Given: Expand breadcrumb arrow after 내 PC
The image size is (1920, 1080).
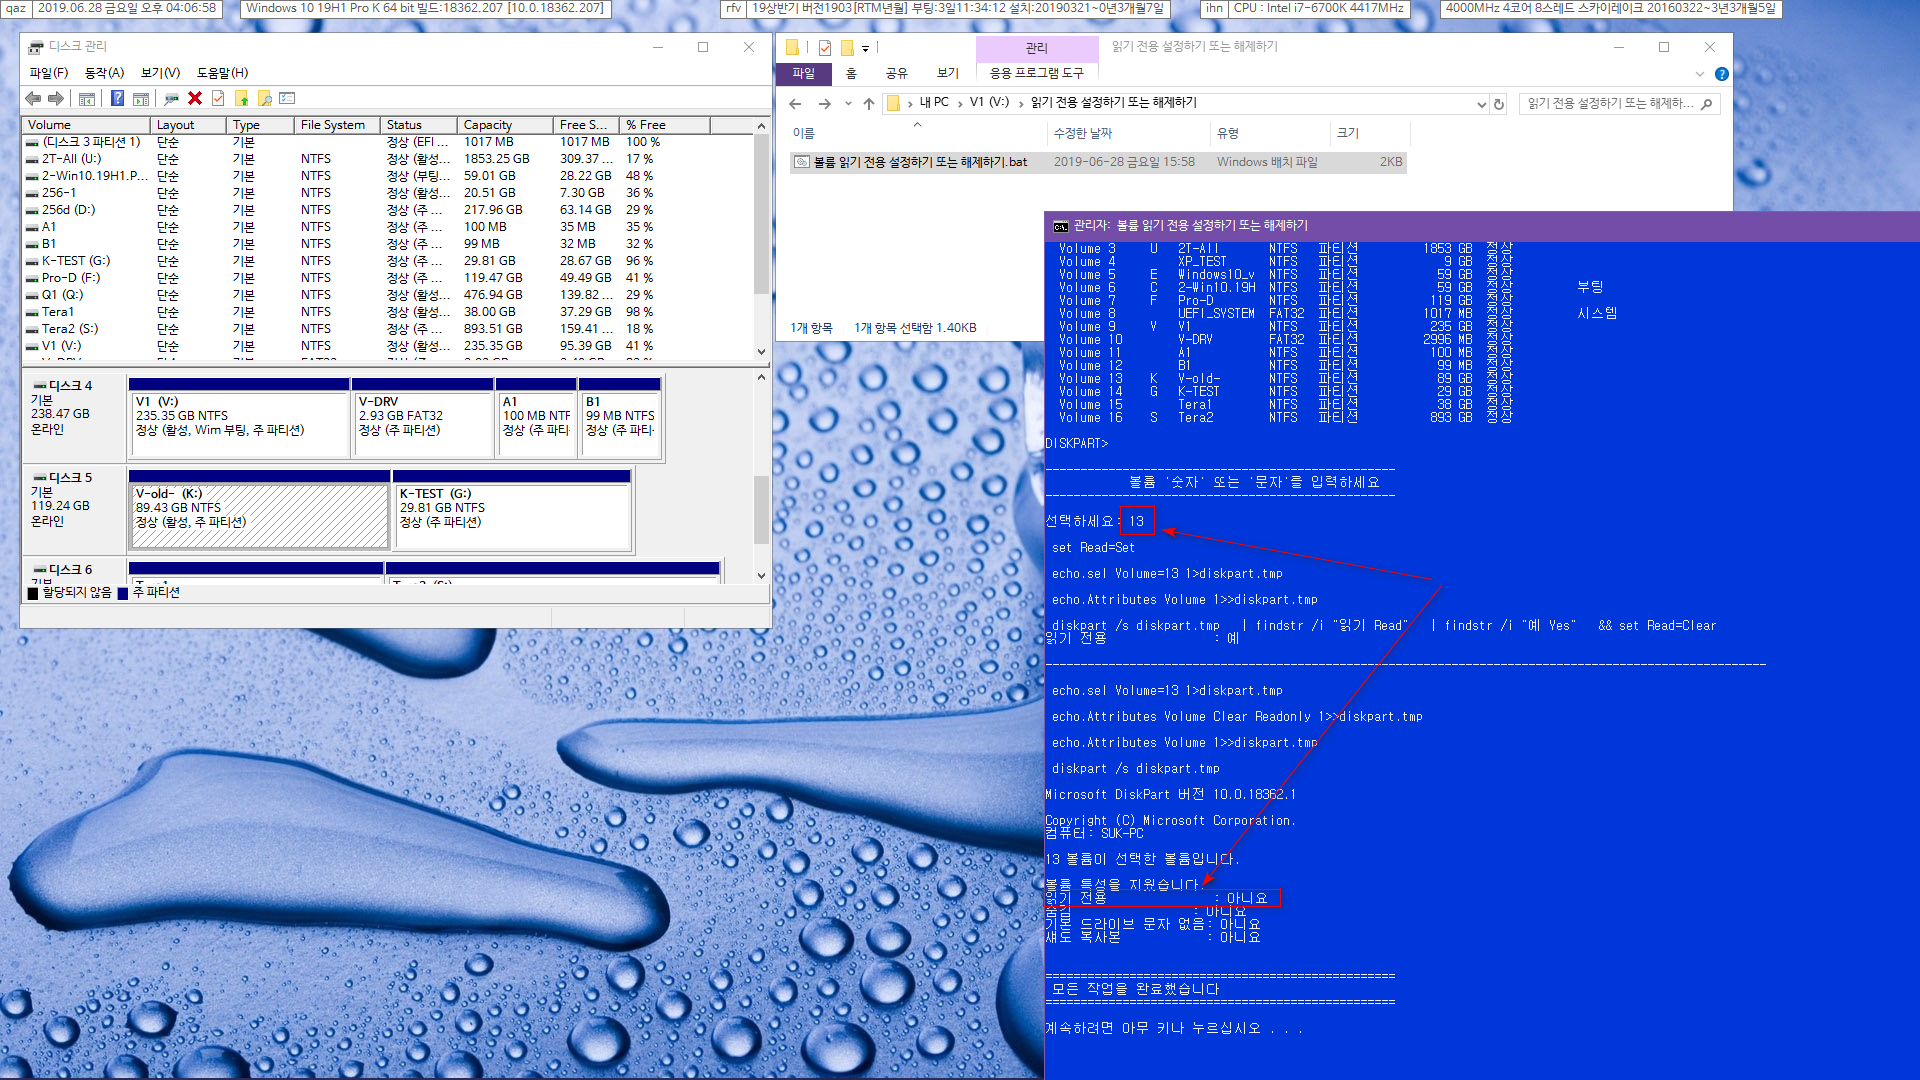Looking at the screenshot, I should pos(959,103).
